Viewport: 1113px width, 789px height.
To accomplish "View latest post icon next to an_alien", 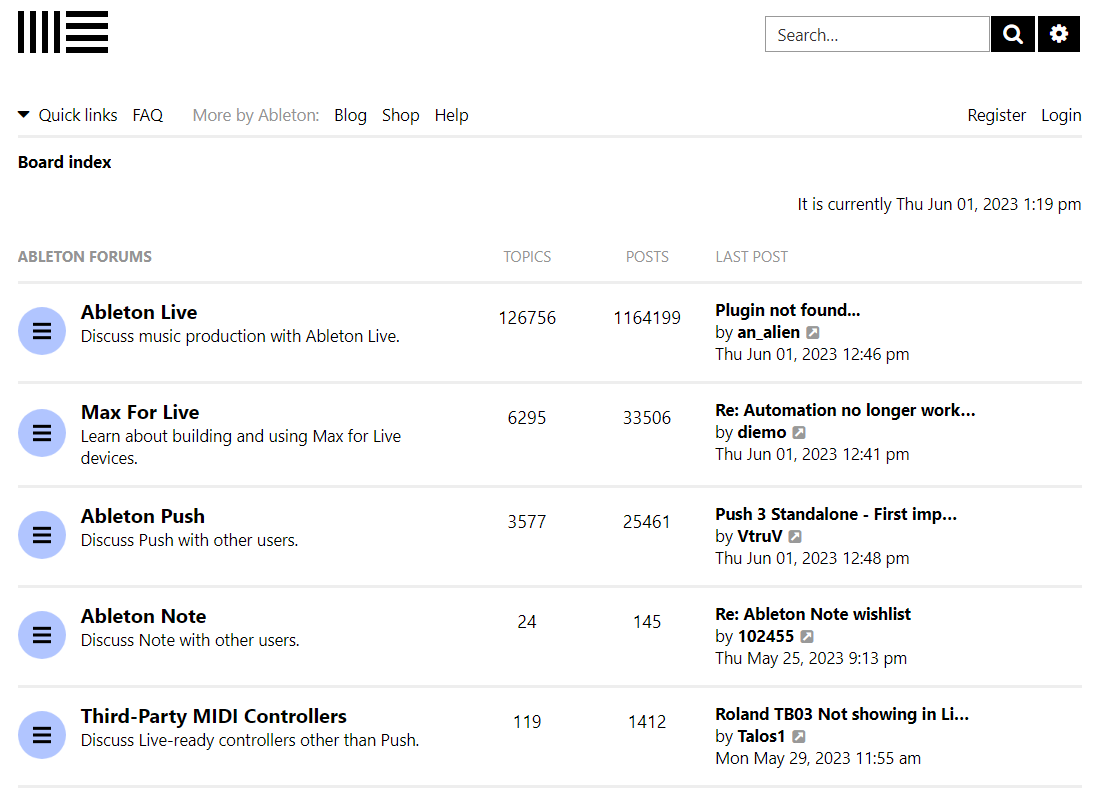I will pyautogui.click(x=813, y=333).
